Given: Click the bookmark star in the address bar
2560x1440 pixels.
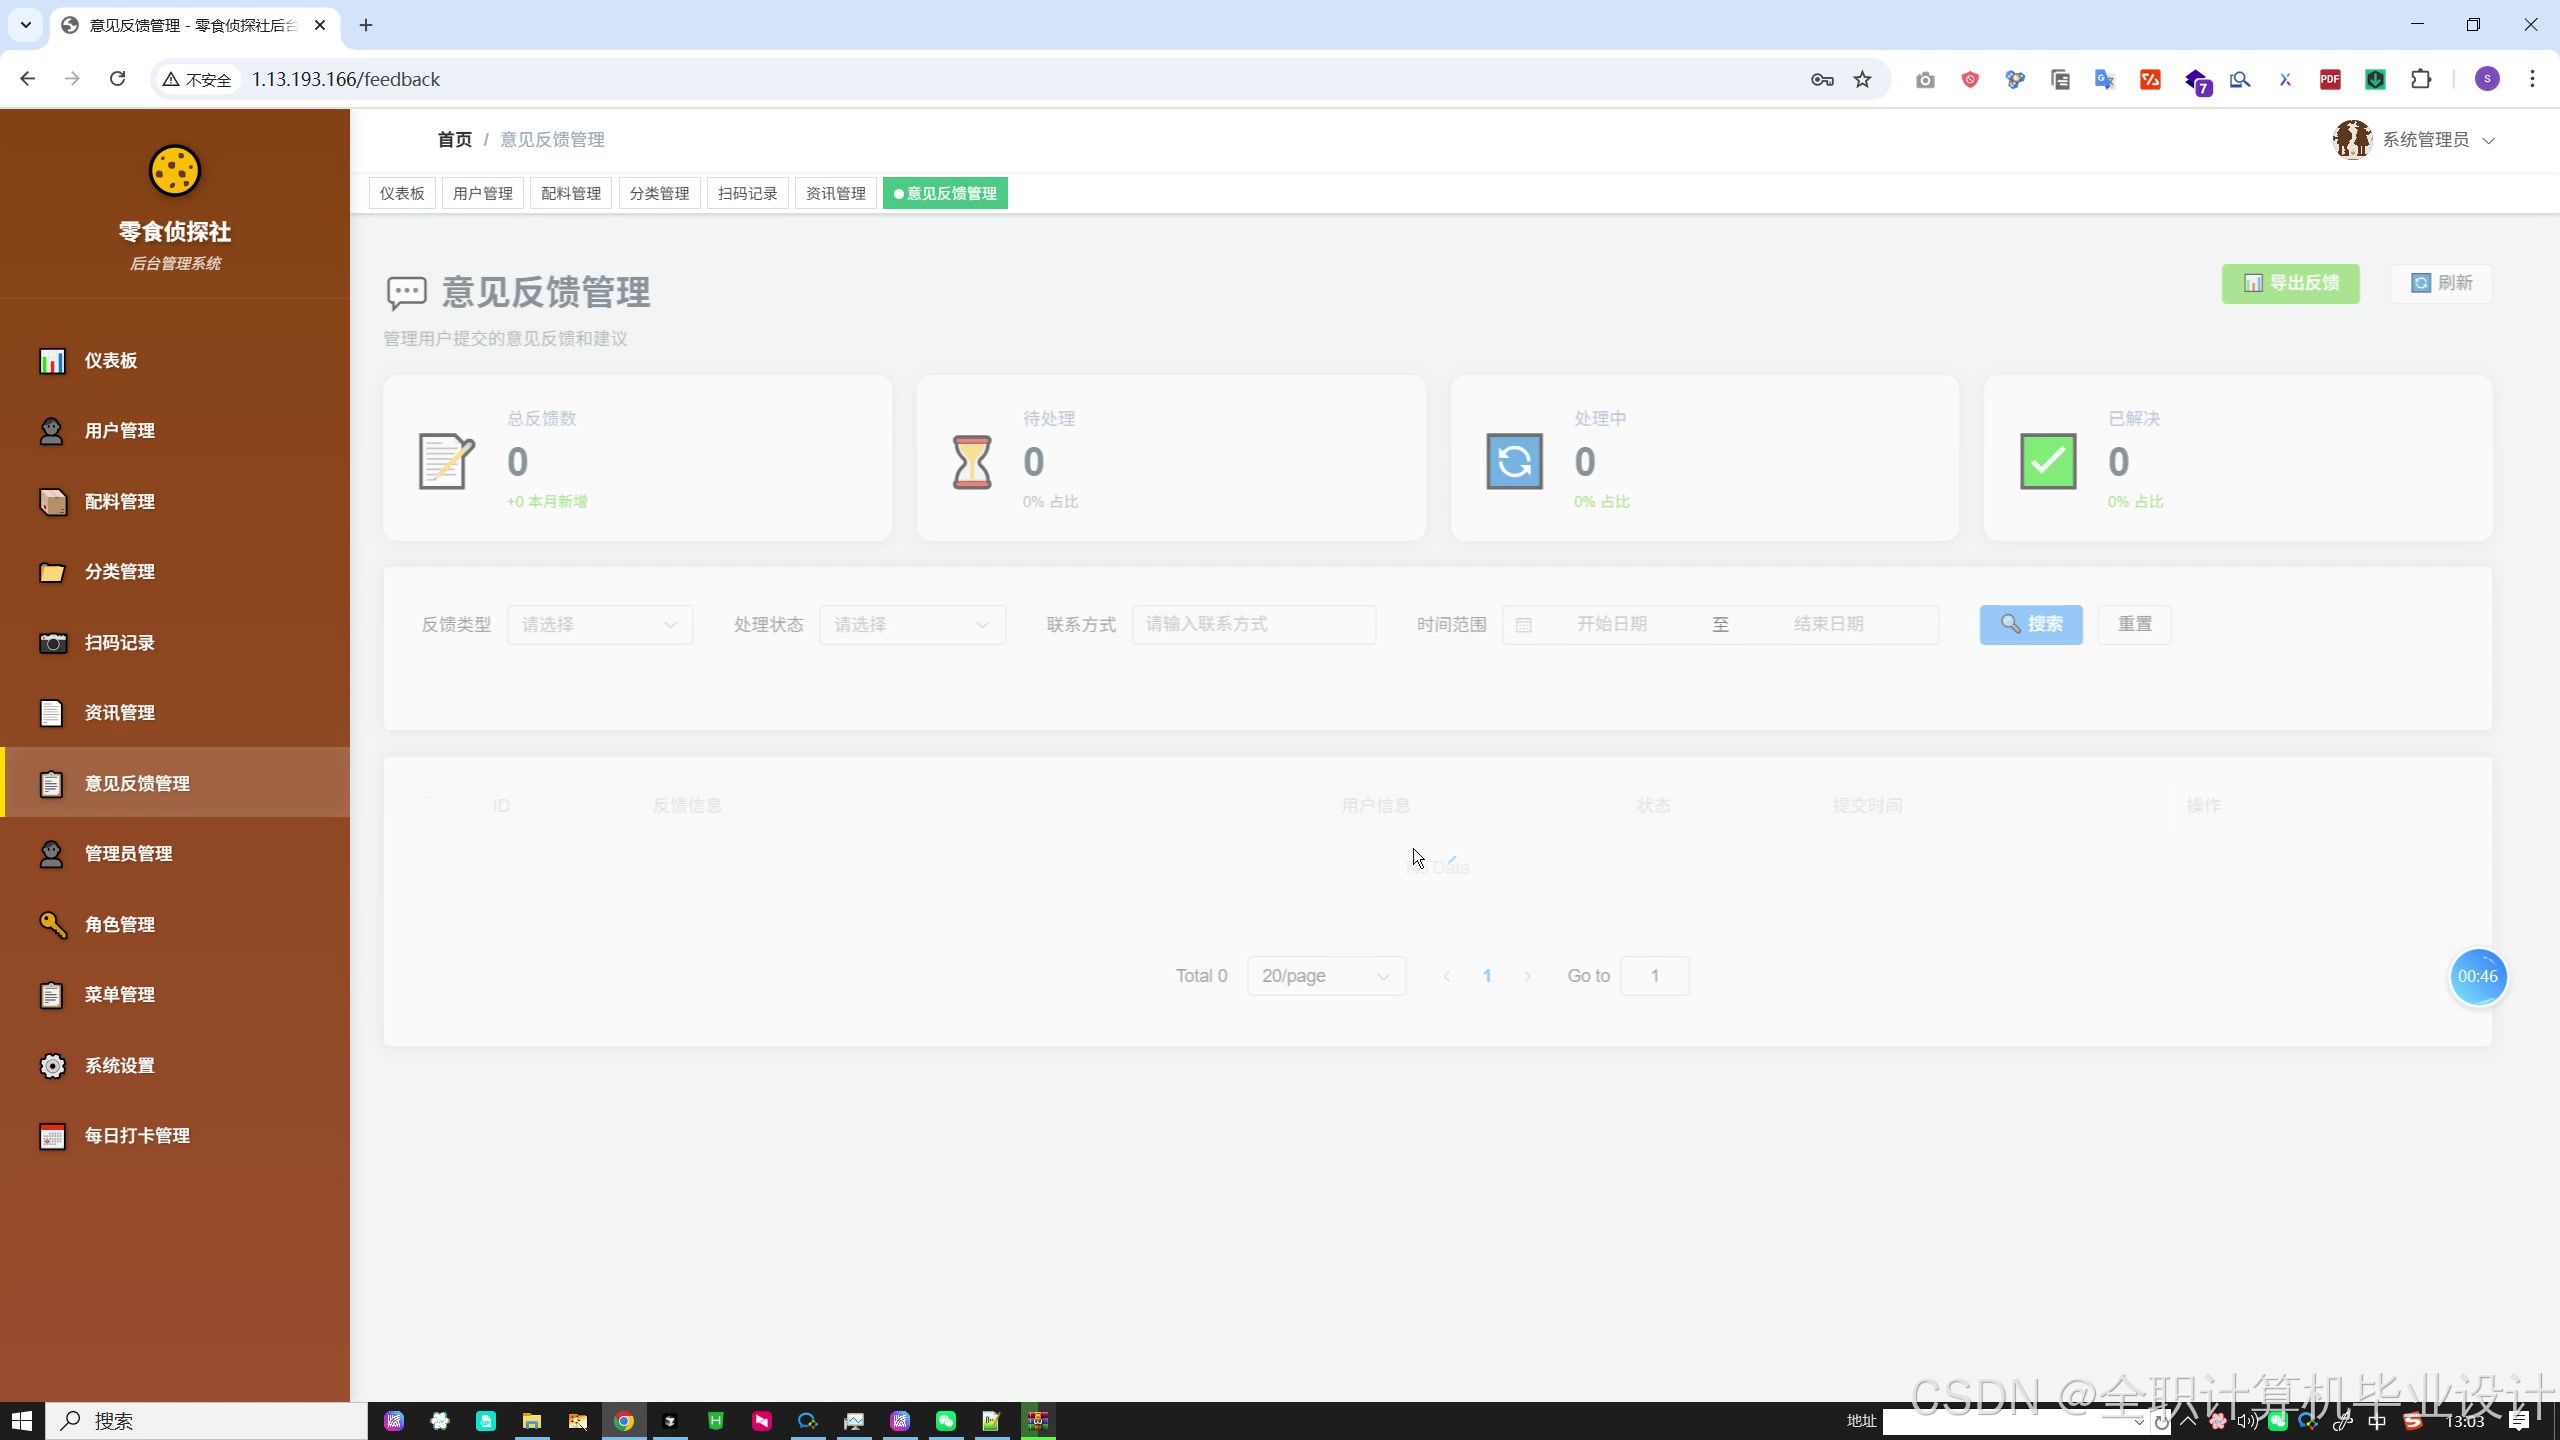Looking at the screenshot, I should tap(1862, 80).
